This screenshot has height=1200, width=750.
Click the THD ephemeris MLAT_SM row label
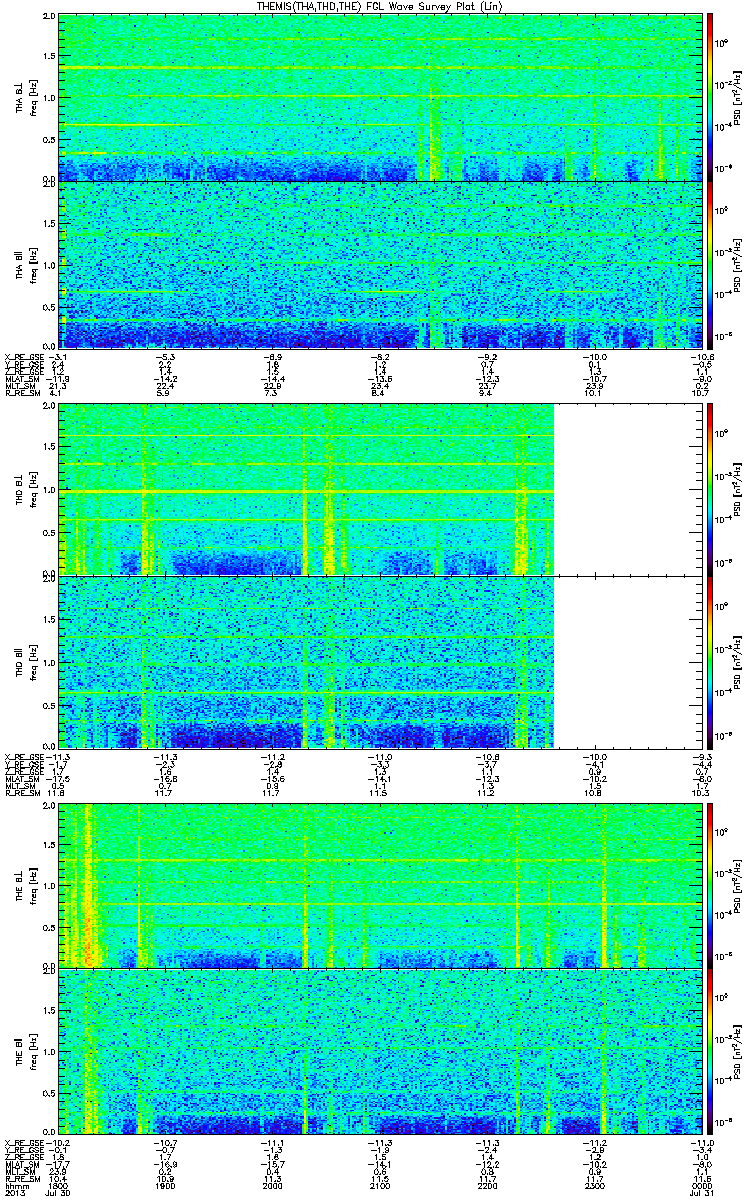click(x=22, y=778)
